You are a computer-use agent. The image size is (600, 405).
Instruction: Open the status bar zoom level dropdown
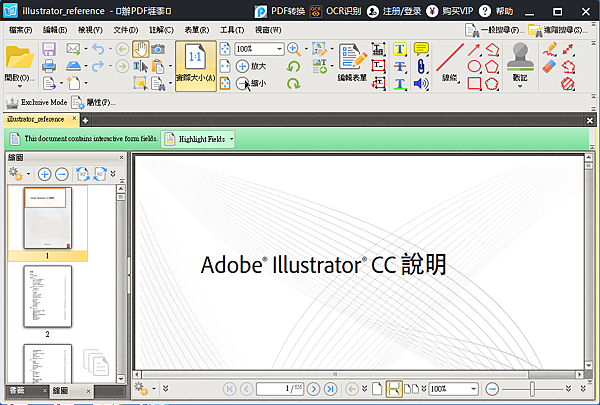[x=473, y=389]
